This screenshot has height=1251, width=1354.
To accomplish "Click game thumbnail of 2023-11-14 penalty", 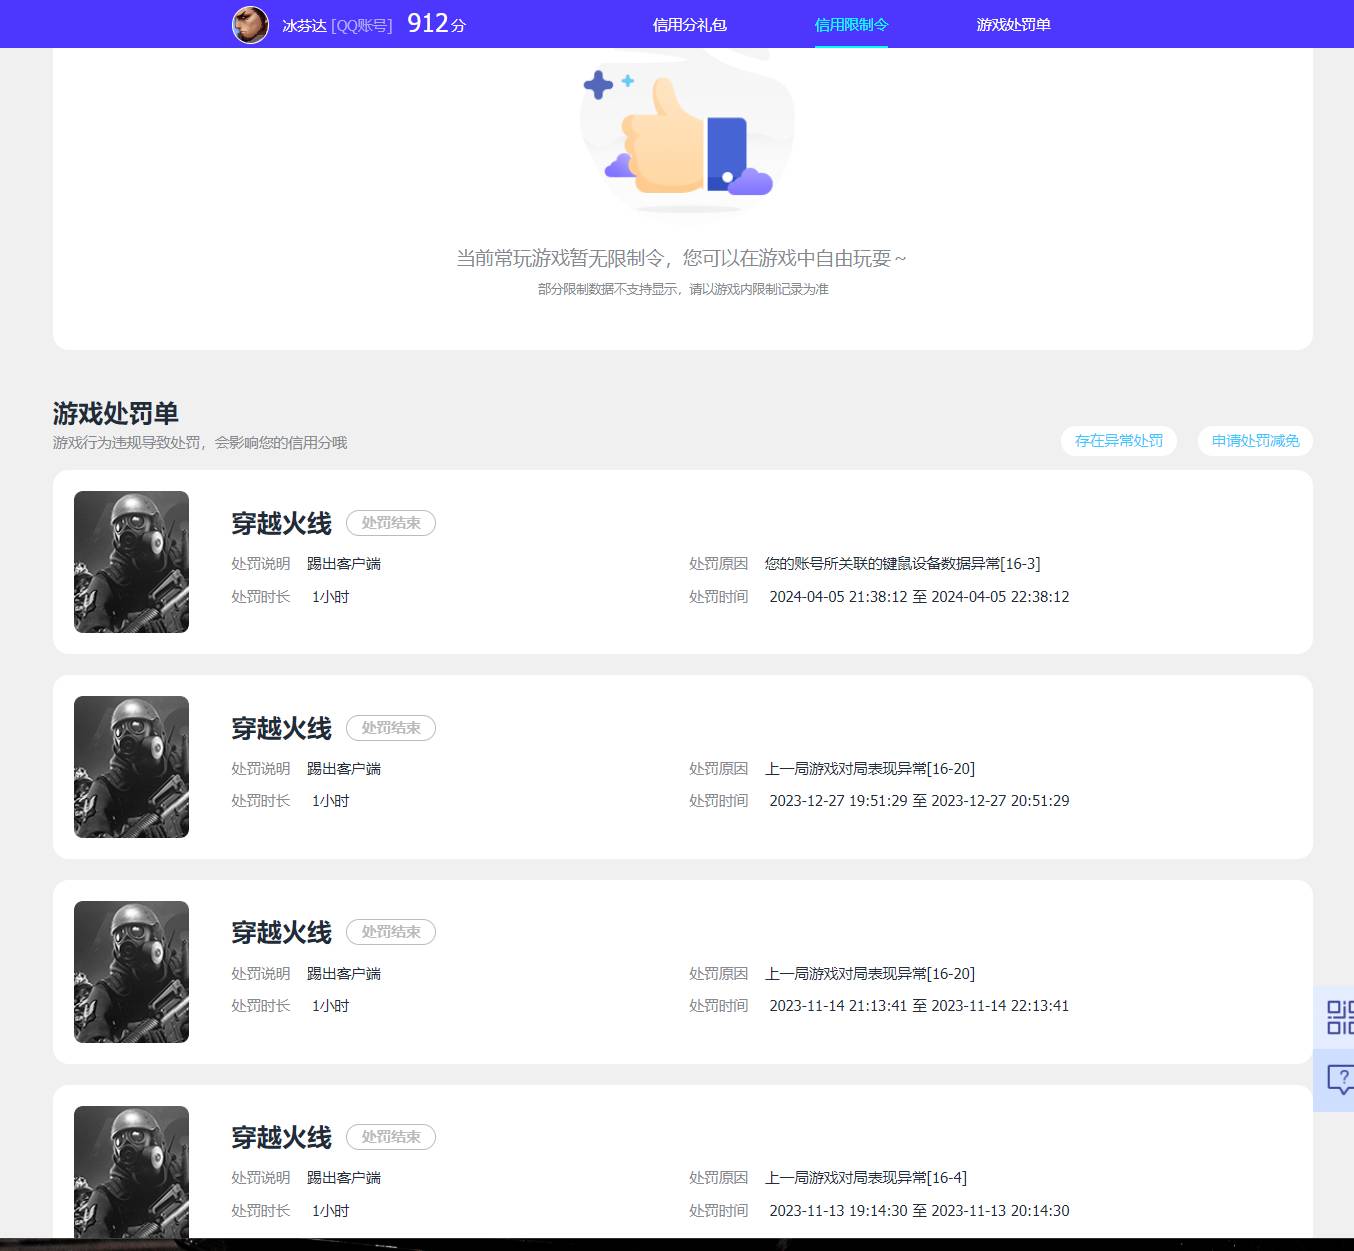I will 131,972.
